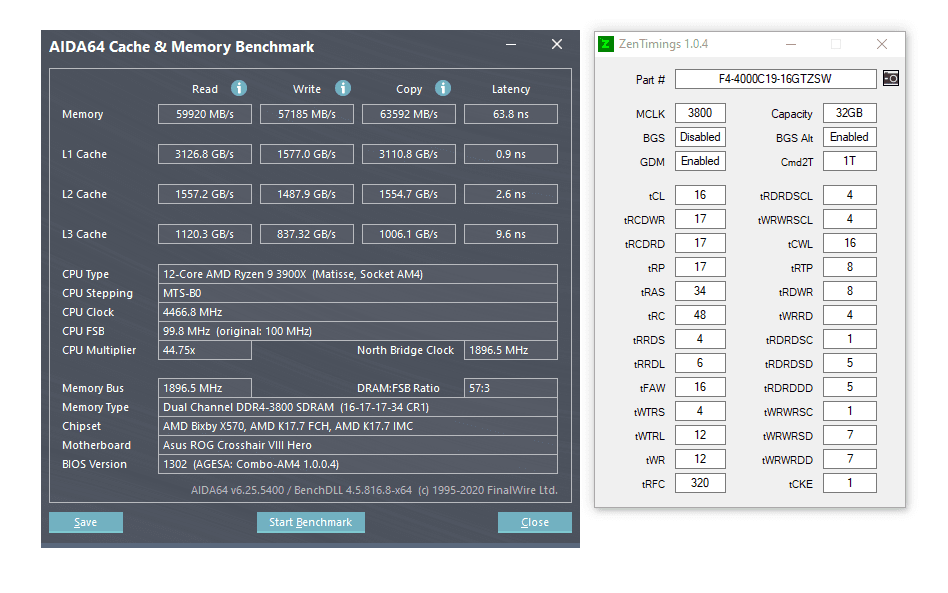Click the Memory Latency value 63.8 ns
Image resolution: width=948 pixels, height=593 pixels.
pyautogui.click(x=511, y=114)
